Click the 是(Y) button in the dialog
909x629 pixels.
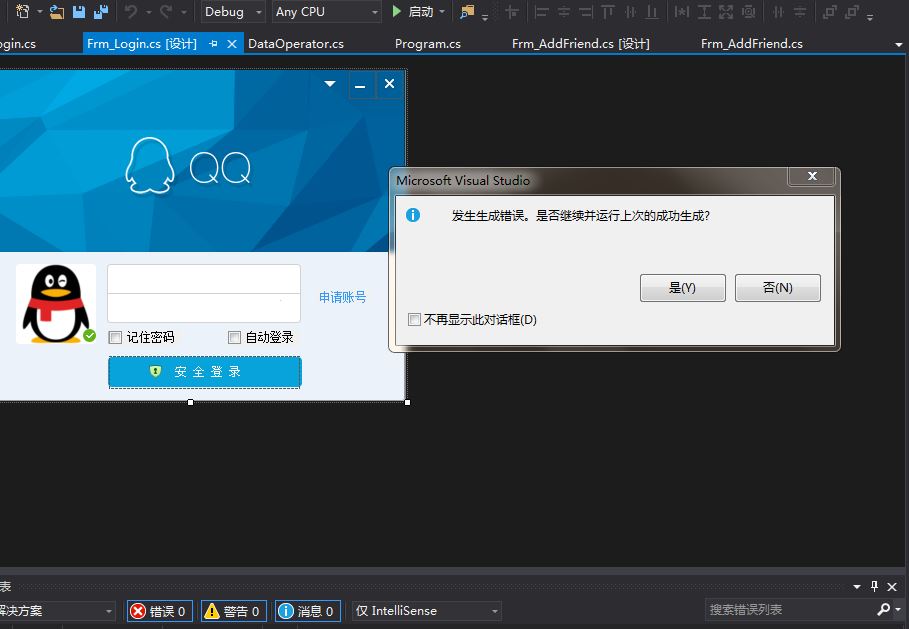click(682, 288)
